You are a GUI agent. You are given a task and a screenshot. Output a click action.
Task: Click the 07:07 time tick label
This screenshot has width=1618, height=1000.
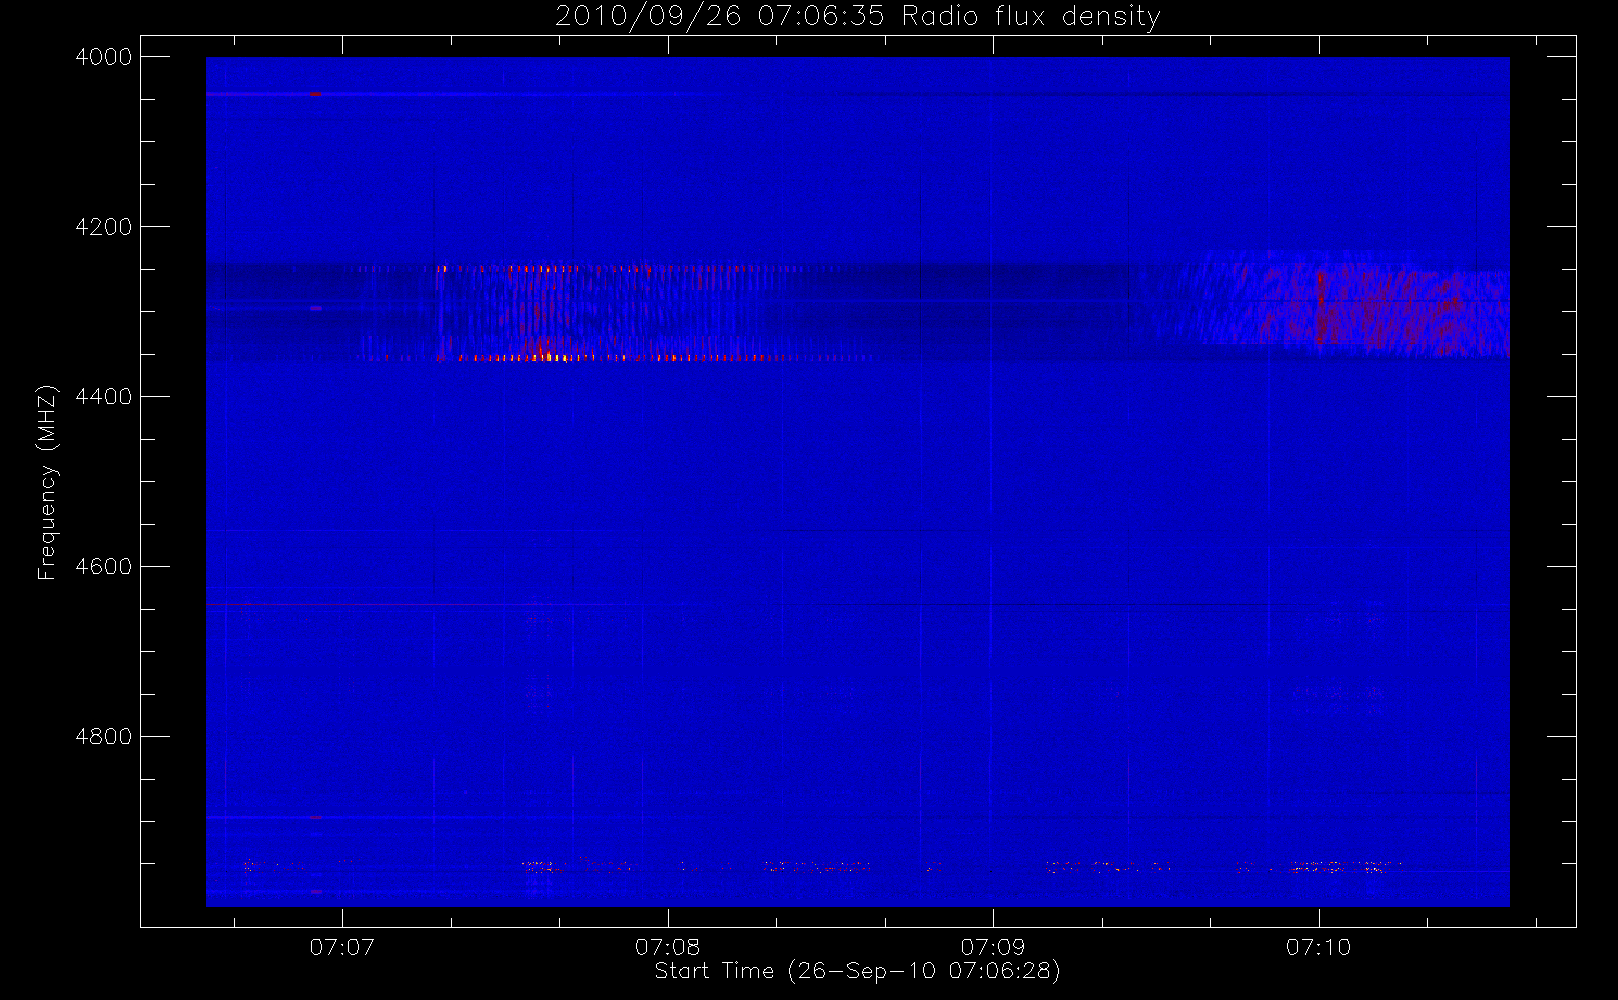342,947
